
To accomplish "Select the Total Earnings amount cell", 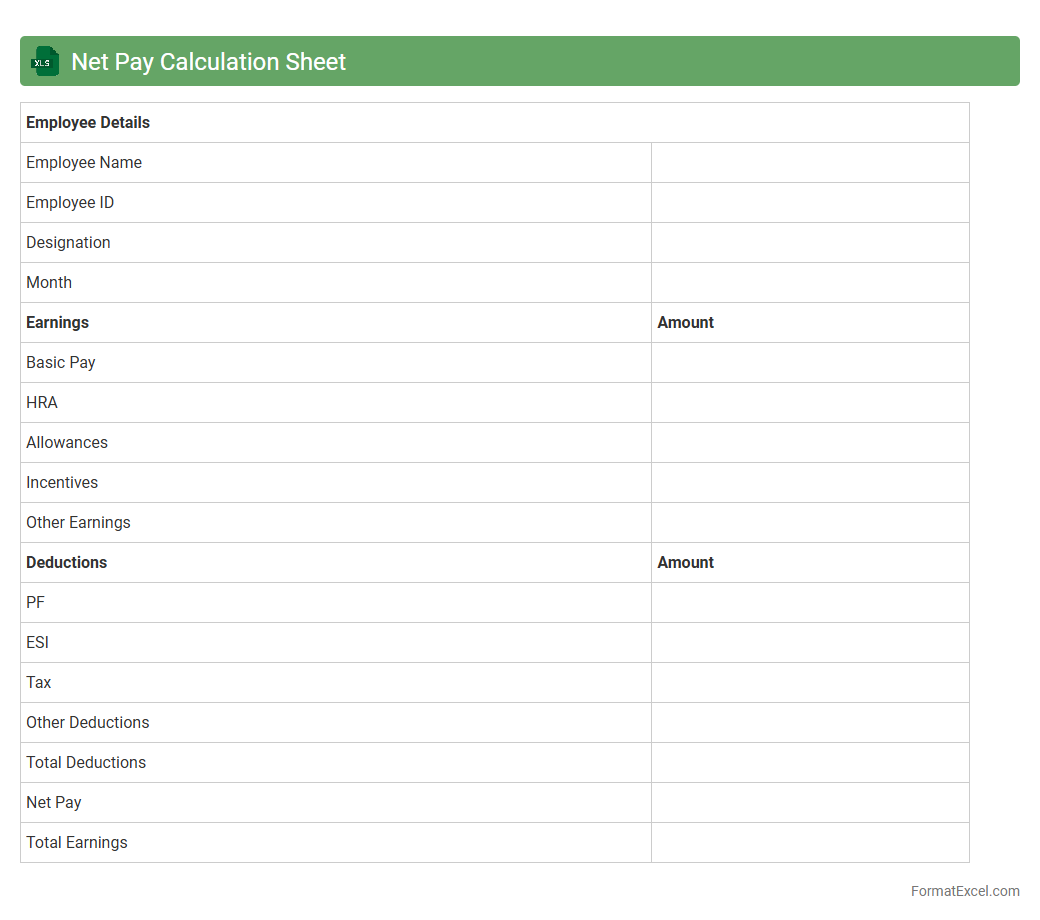I will coord(810,842).
